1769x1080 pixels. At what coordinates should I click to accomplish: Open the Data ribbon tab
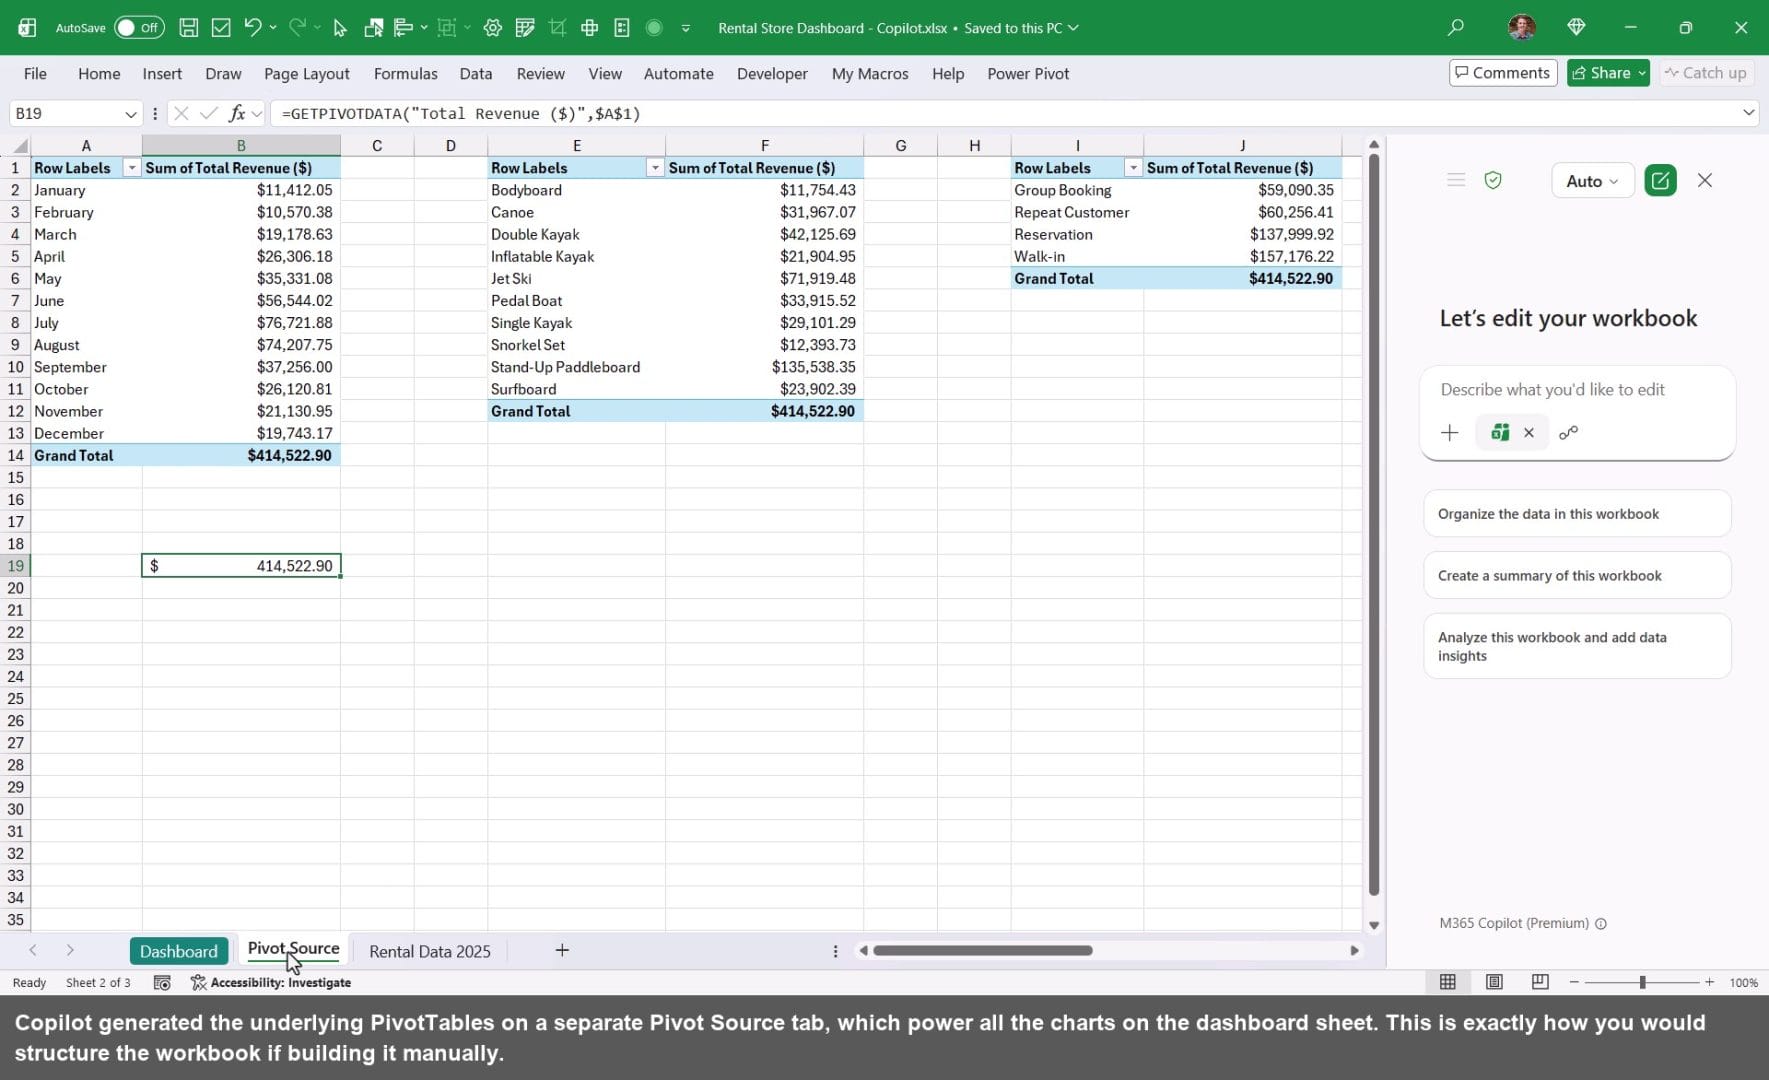[x=476, y=74]
